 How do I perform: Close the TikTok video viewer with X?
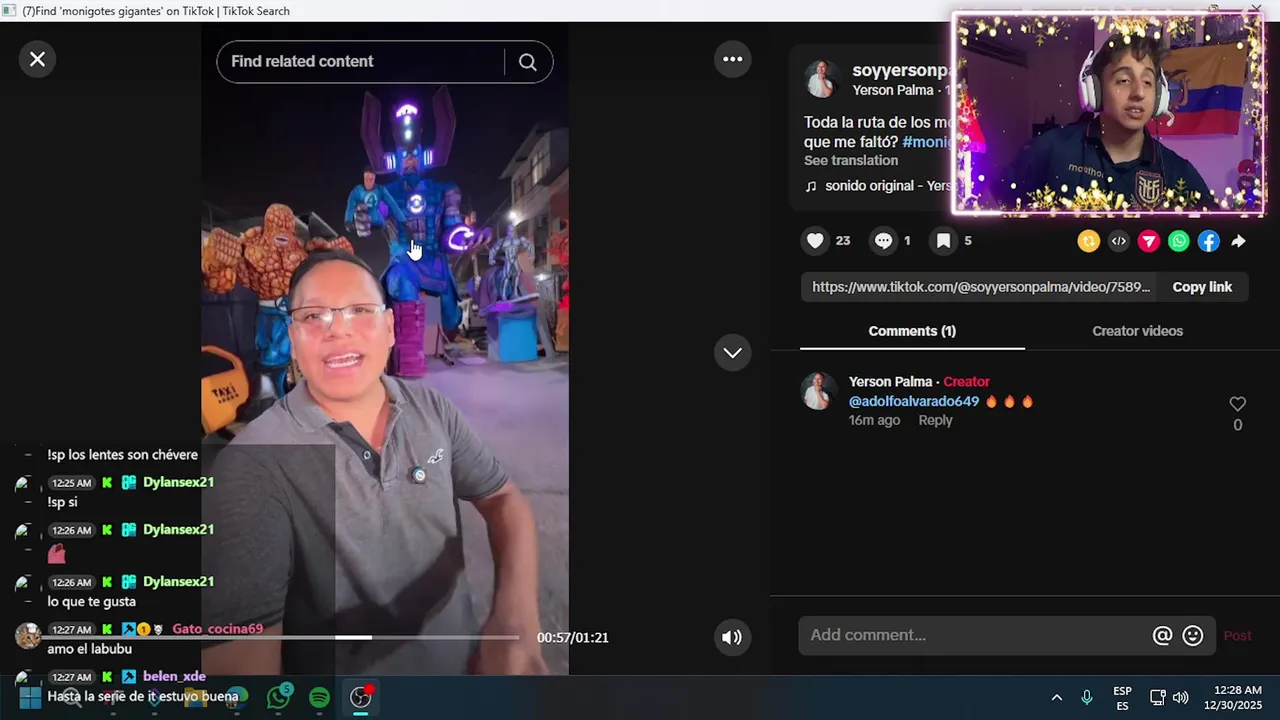pyautogui.click(x=37, y=59)
